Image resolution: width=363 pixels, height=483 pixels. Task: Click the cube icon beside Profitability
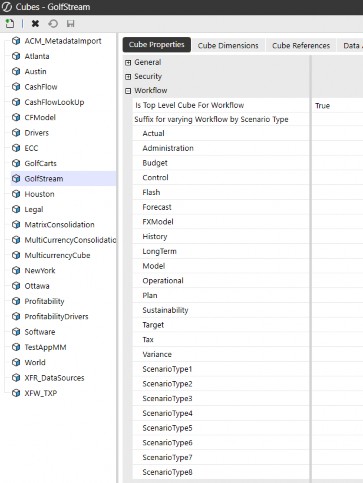coord(16,301)
